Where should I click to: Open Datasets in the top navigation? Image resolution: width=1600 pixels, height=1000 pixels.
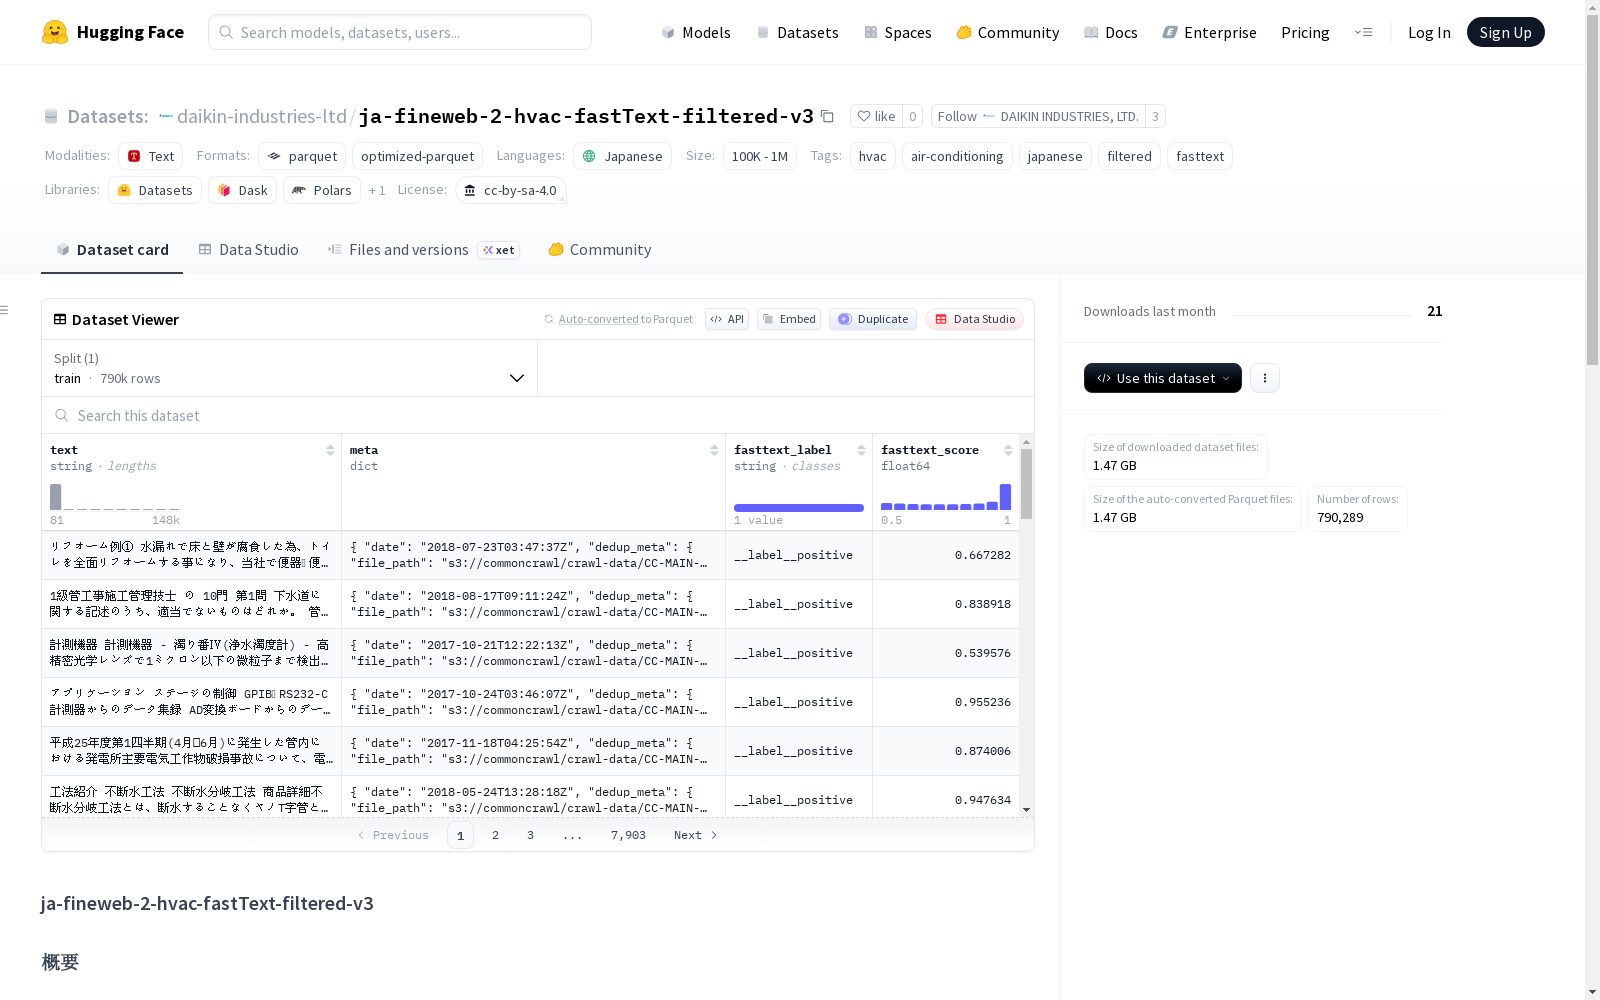point(797,32)
